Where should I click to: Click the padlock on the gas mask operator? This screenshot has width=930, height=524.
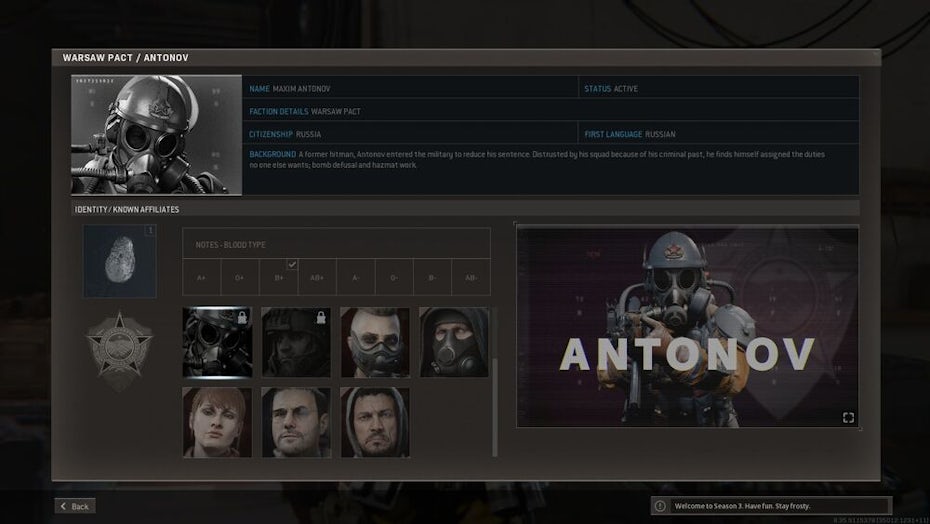[x=244, y=316]
